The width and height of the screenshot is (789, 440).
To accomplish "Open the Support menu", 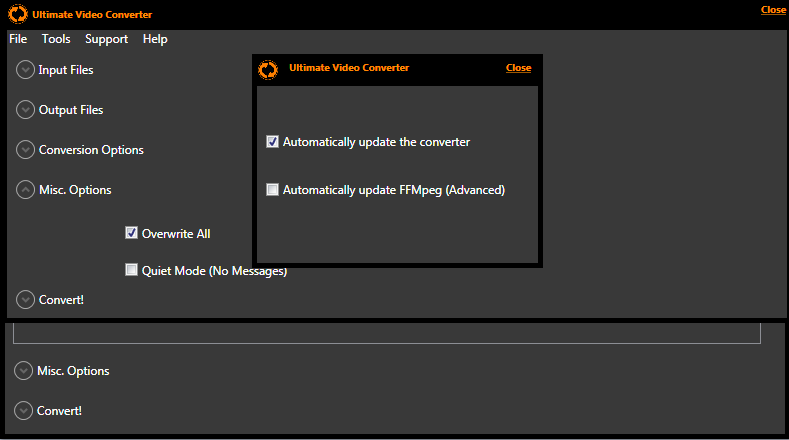I will [106, 39].
